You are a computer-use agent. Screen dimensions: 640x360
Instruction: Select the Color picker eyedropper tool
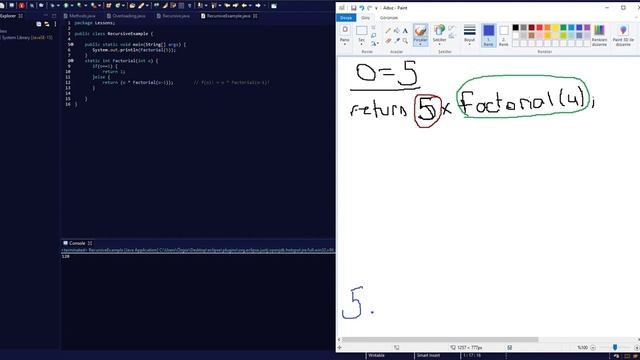(x=397, y=41)
